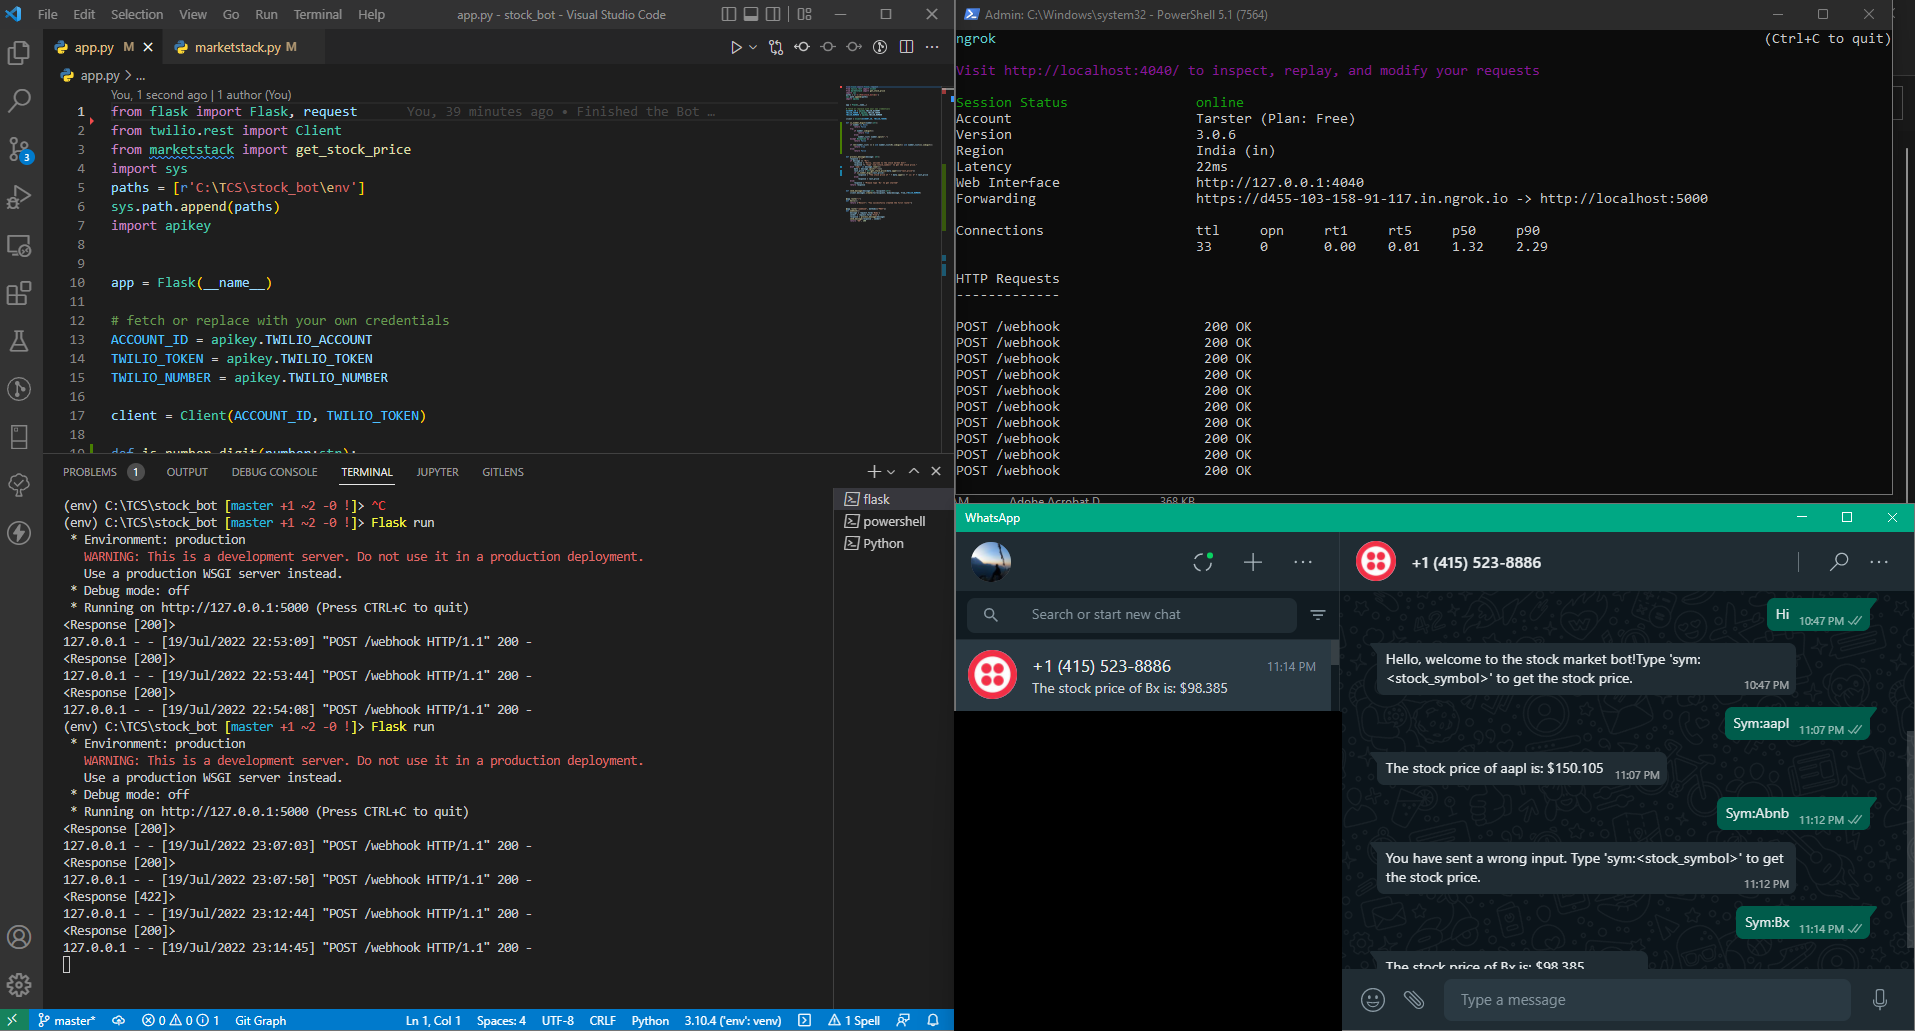
Task: Open the terminal launch profile dropdown
Action: coord(891,471)
